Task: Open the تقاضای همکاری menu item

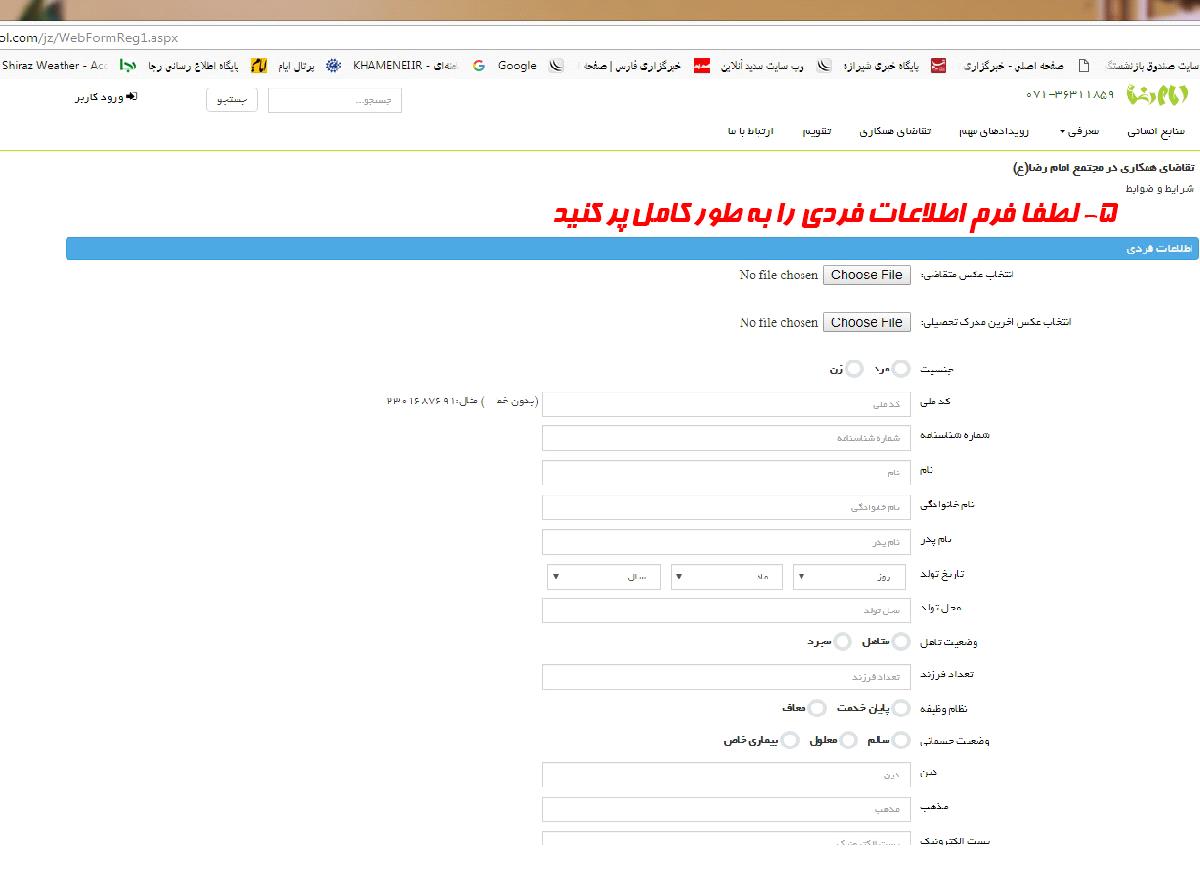Action: 895,131
